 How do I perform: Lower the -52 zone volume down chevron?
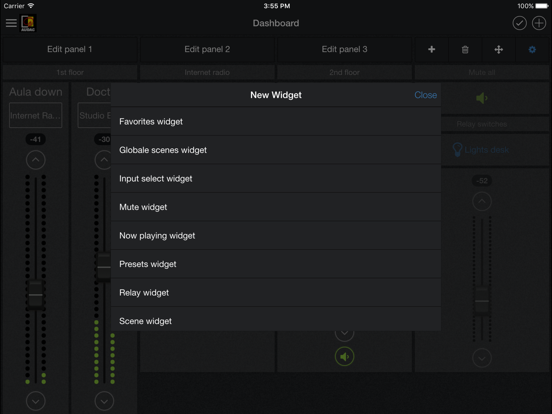pos(482,358)
